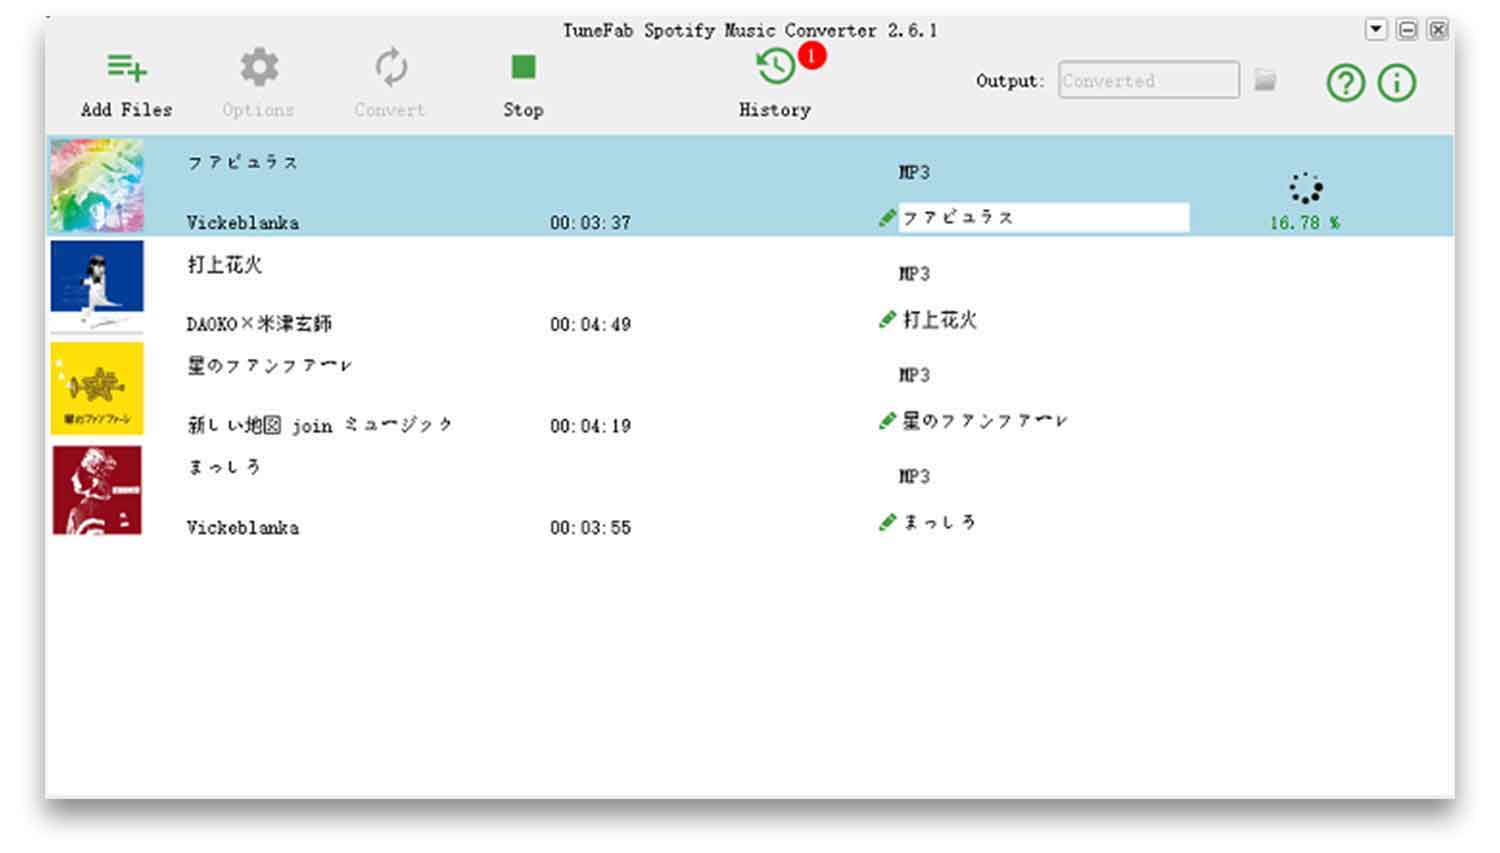Click the MP3 format in the ファビュラス row
The image size is (1500, 853).
(914, 172)
